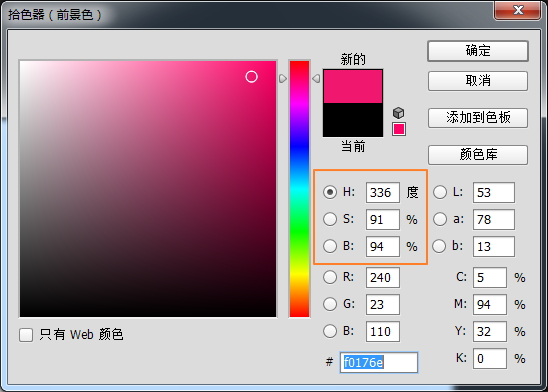Click the 取消 button
The width and height of the screenshot is (548, 392).
478,81
